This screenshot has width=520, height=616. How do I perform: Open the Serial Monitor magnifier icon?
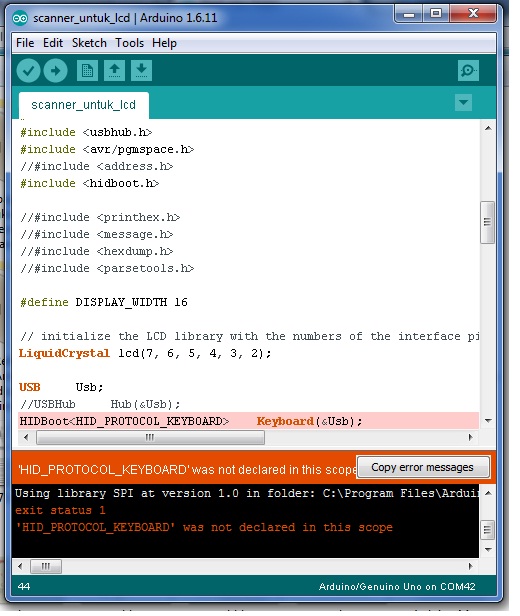468,71
